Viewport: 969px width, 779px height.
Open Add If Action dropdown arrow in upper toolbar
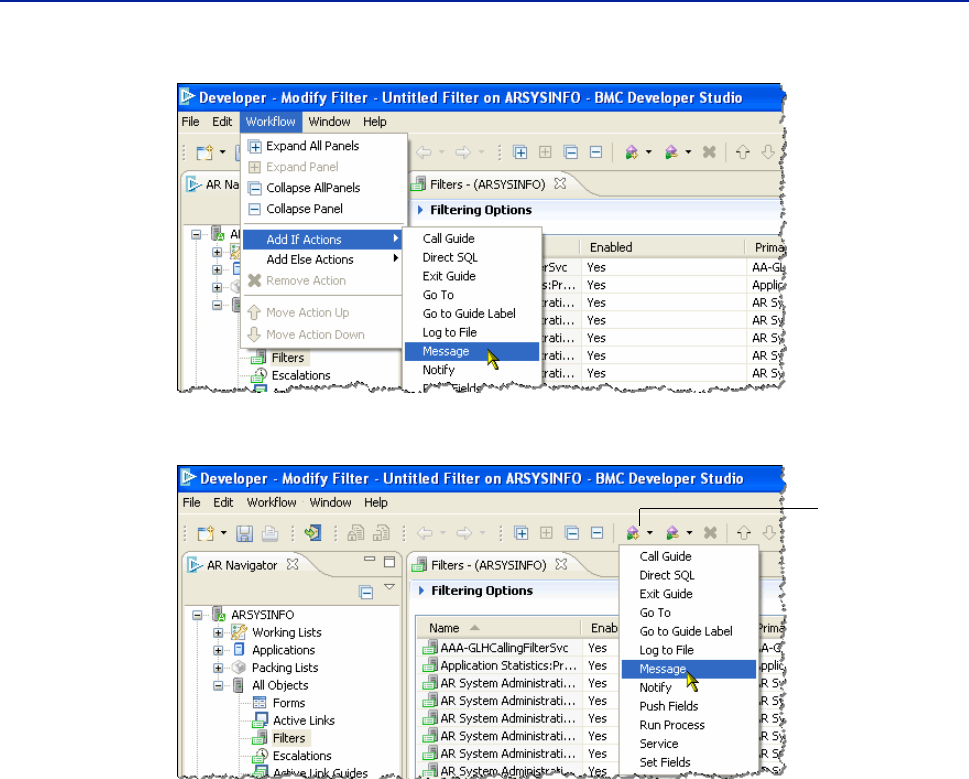click(648, 152)
